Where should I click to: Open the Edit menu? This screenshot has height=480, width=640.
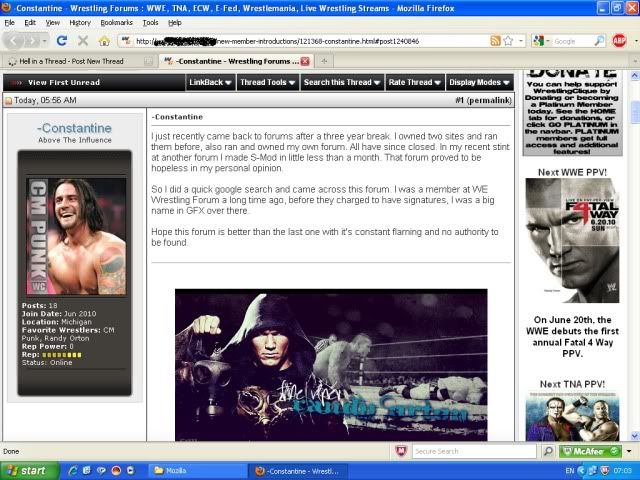(x=30, y=23)
